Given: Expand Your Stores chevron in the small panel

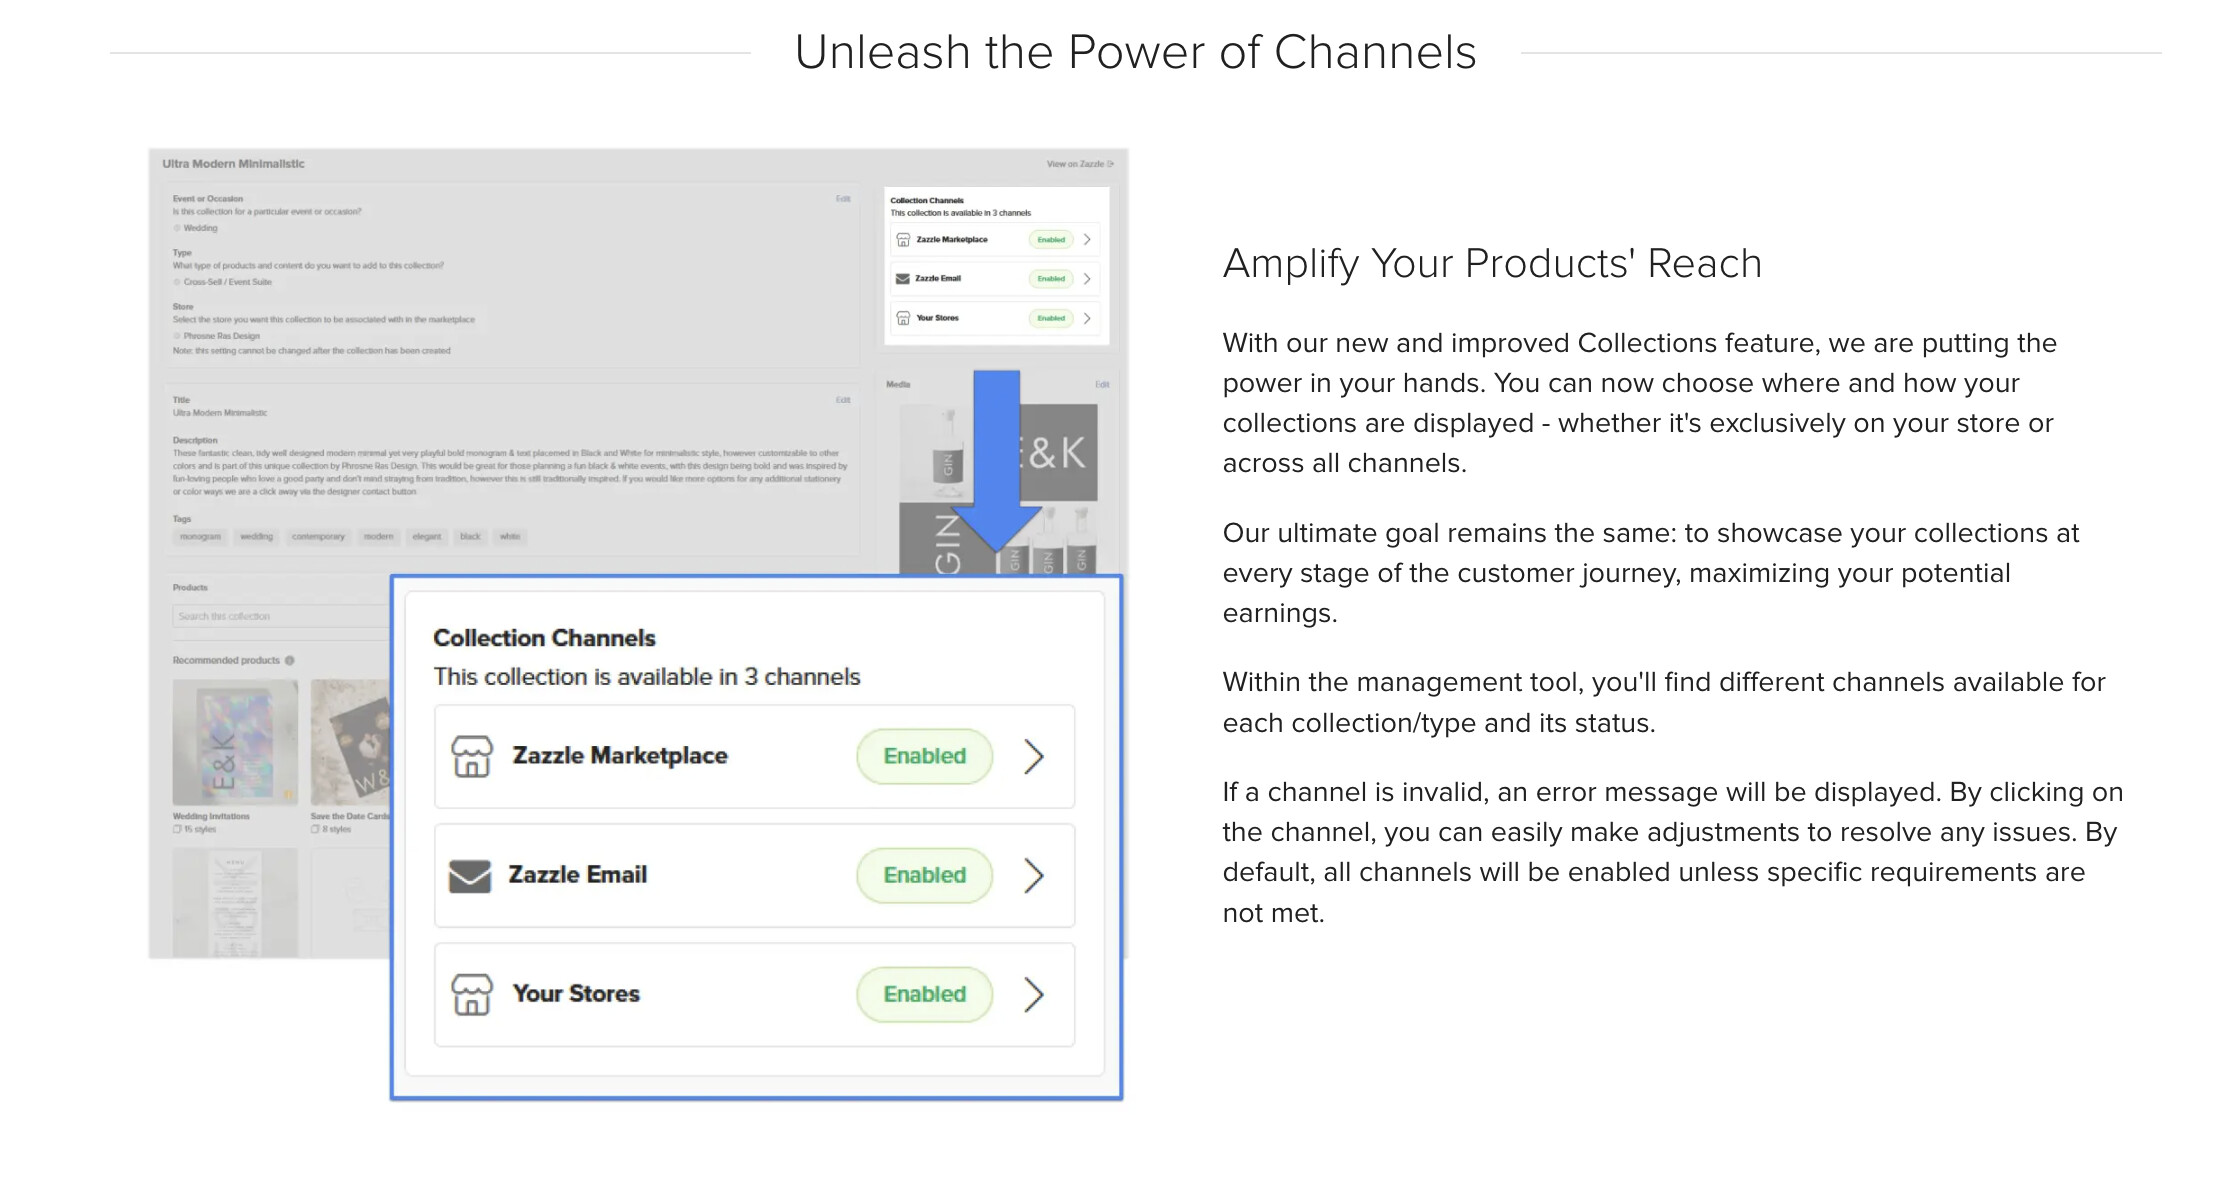Looking at the screenshot, I should click(1087, 318).
